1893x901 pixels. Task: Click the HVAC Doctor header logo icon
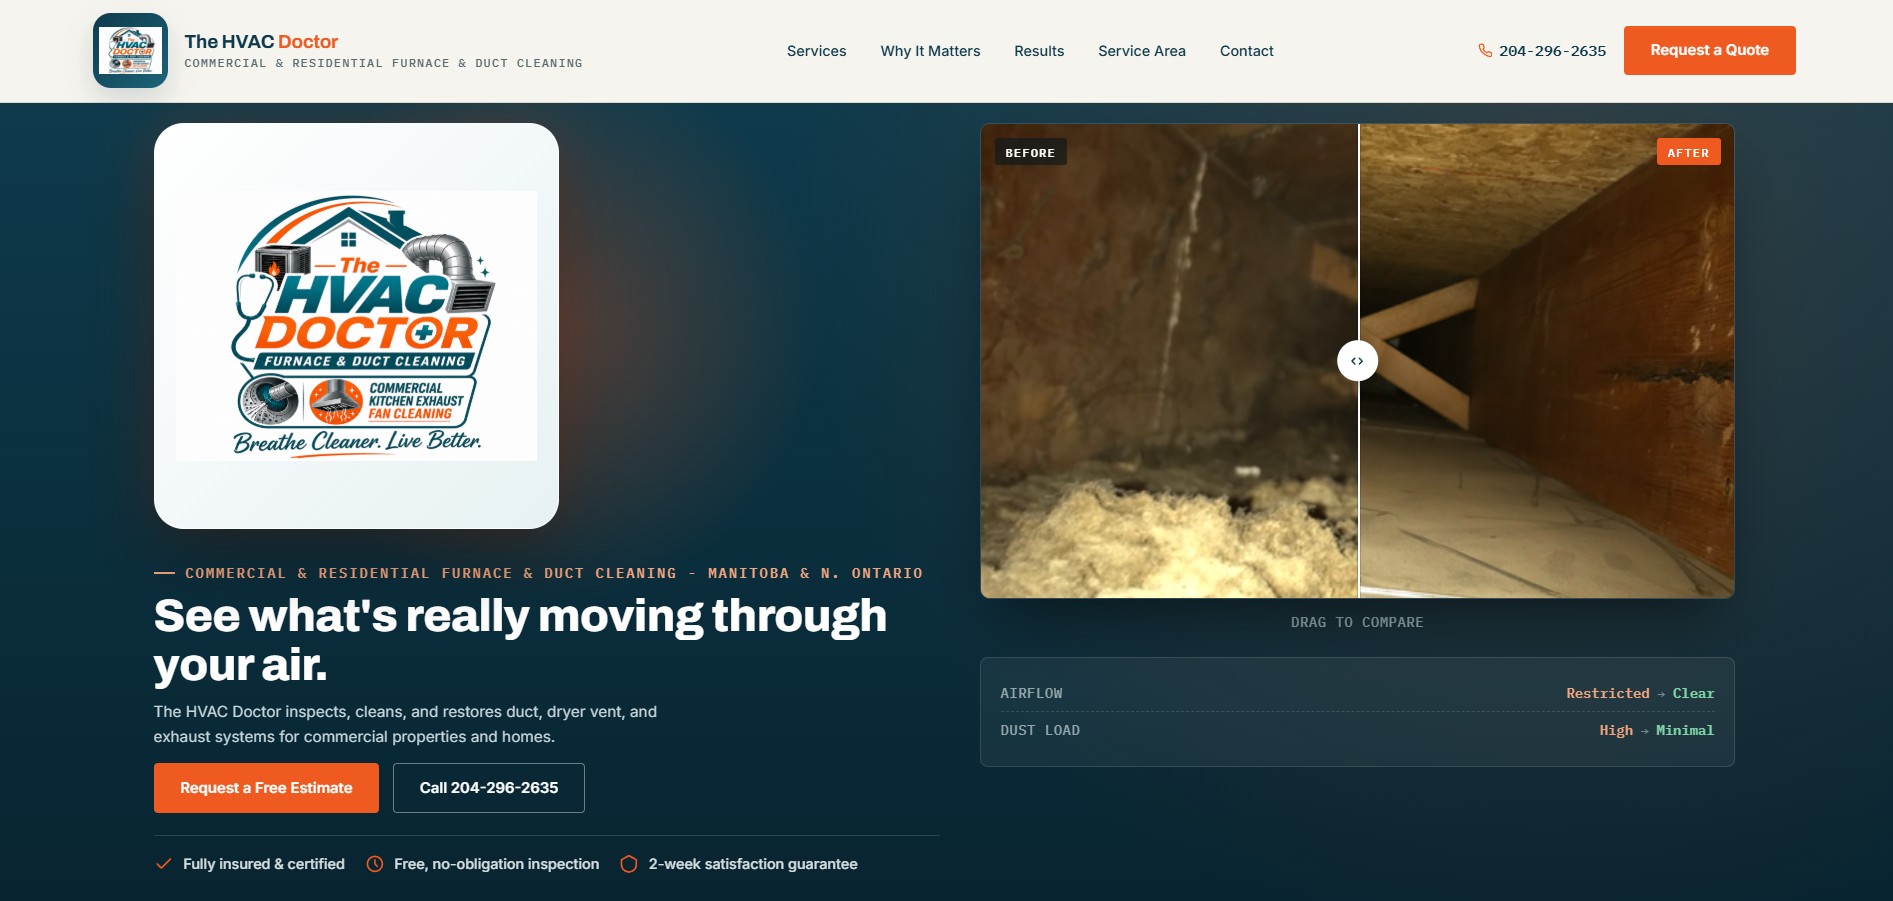[x=130, y=50]
